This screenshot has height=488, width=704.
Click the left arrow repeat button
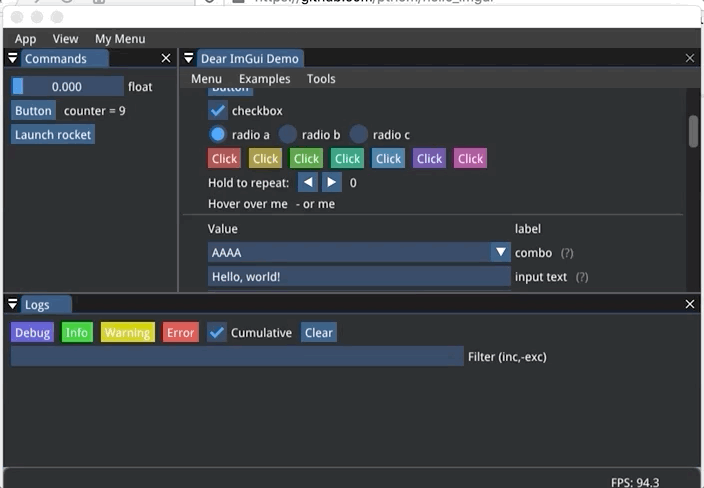click(308, 182)
